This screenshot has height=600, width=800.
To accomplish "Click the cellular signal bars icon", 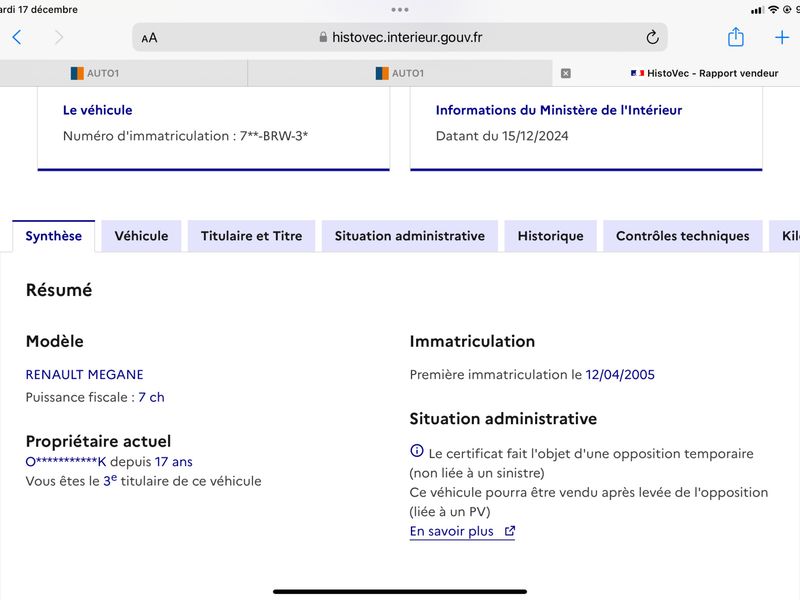I will (x=758, y=10).
